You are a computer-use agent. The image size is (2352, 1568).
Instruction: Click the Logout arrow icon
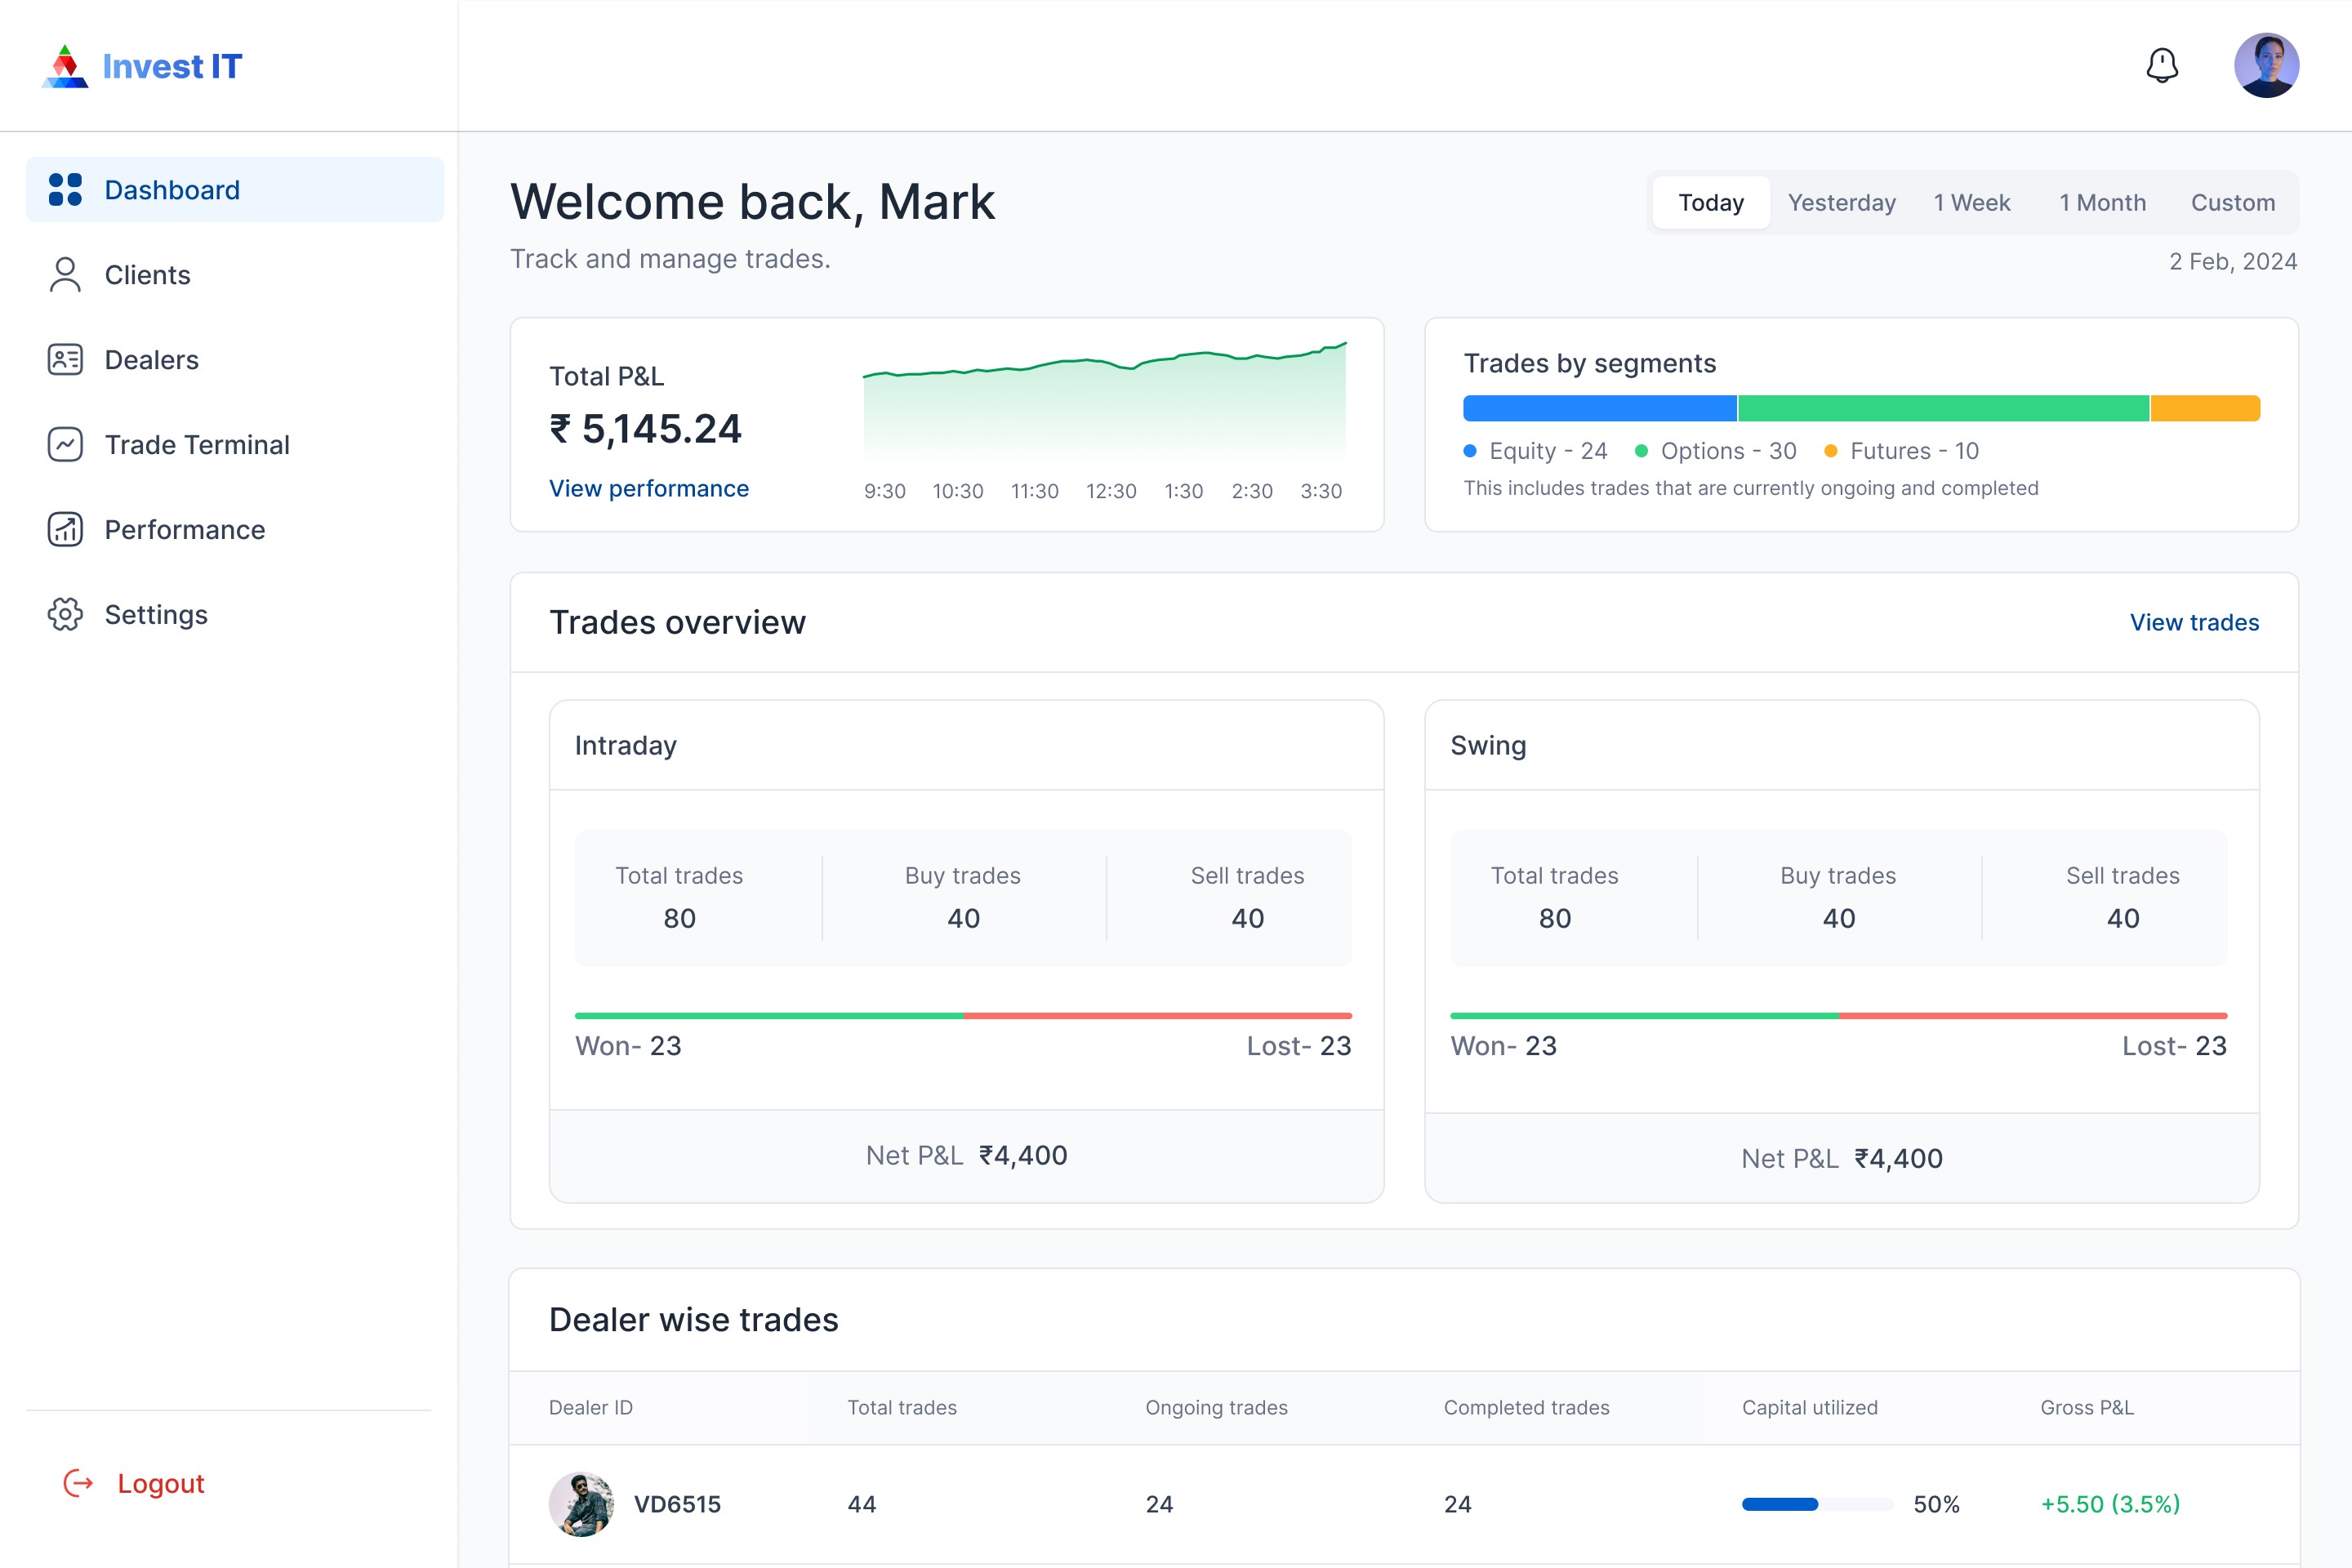pos(78,1483)
